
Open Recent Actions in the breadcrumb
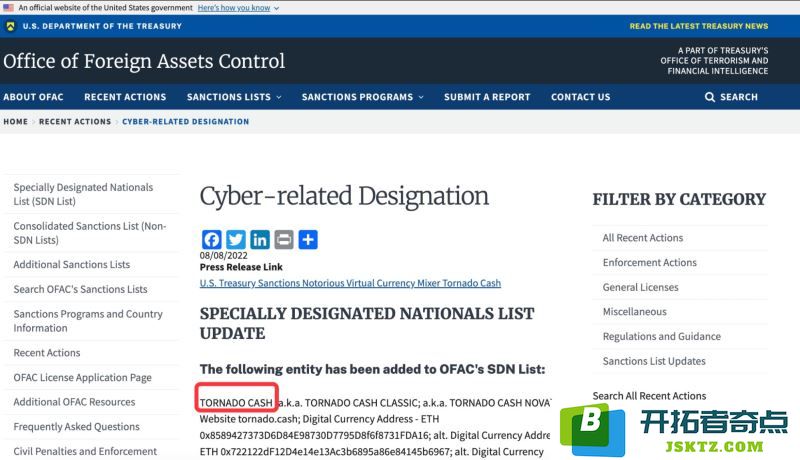pyautogui.click(x=75, y=121)
